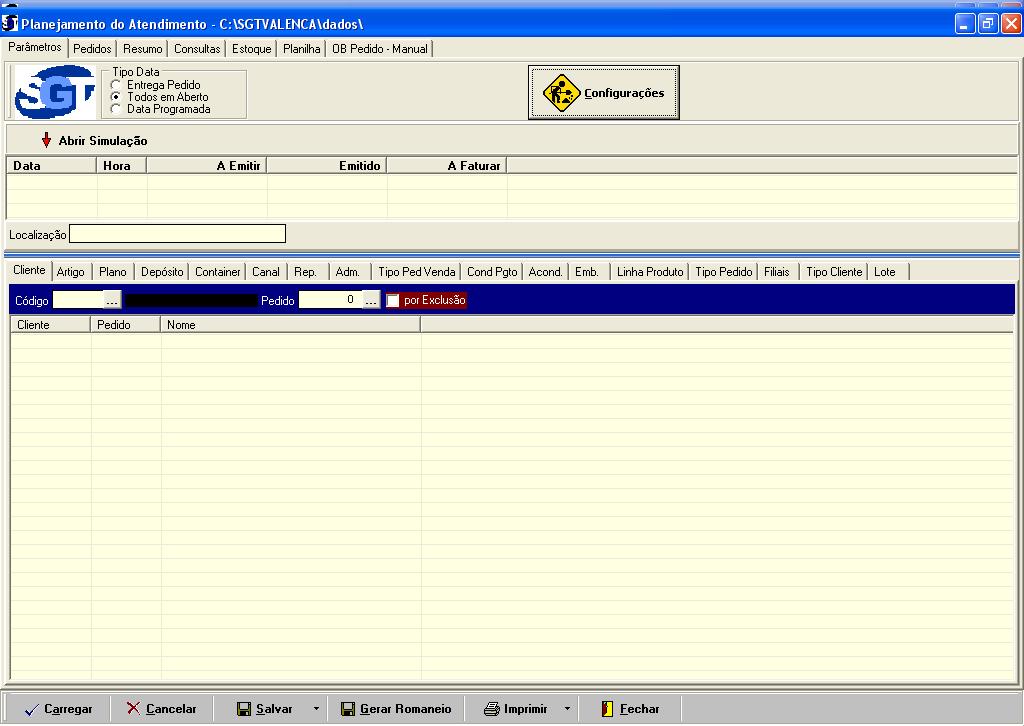Click the Nome column header
1024x726 pixels.
click(290, 325)
